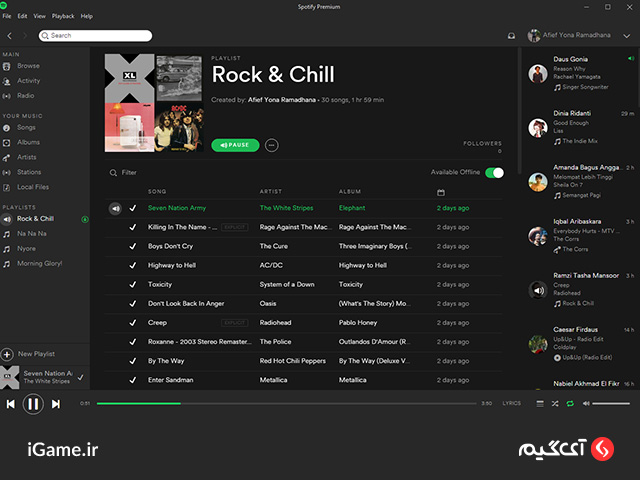The width and height of the screenshot is (640, 480).
Task: Open Songs under Your Music
Action: [x=26, y=128]
